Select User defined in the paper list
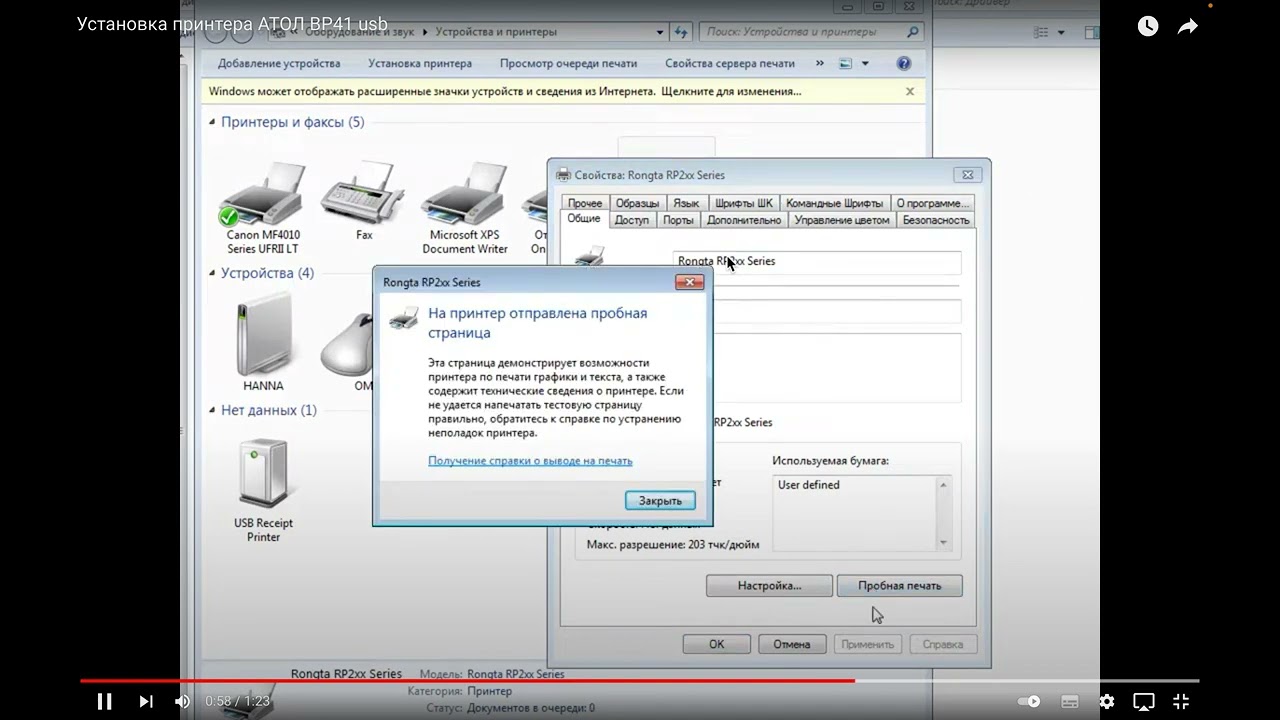 pos(809,485)
